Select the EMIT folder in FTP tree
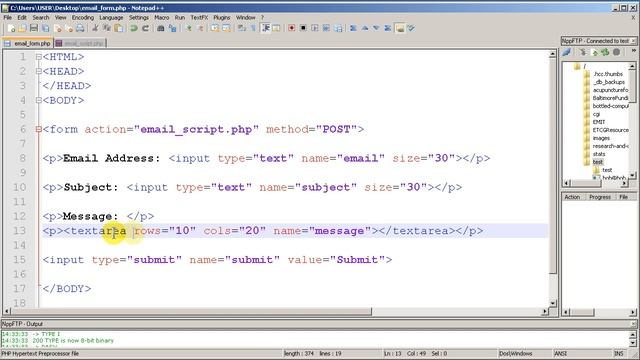Screen dimensions: 640x360 click(x=599, y=122)
